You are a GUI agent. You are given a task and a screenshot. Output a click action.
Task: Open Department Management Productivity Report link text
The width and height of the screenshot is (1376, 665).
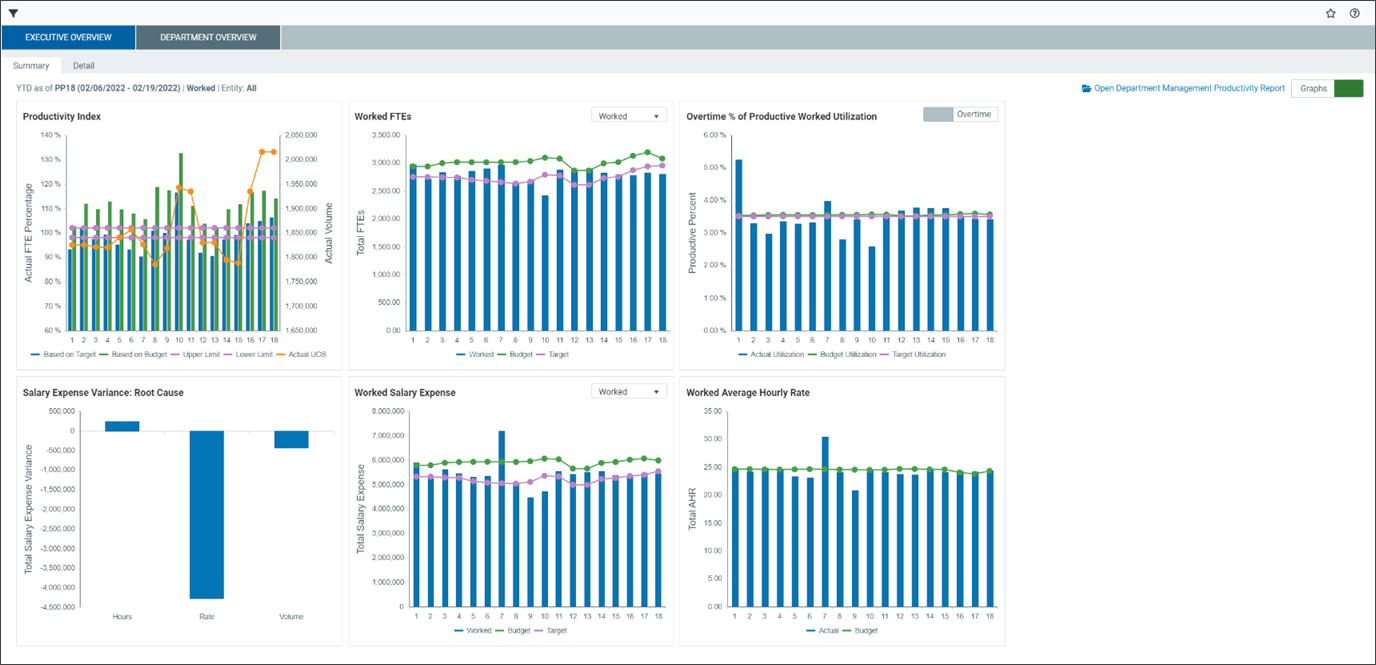1189,88
